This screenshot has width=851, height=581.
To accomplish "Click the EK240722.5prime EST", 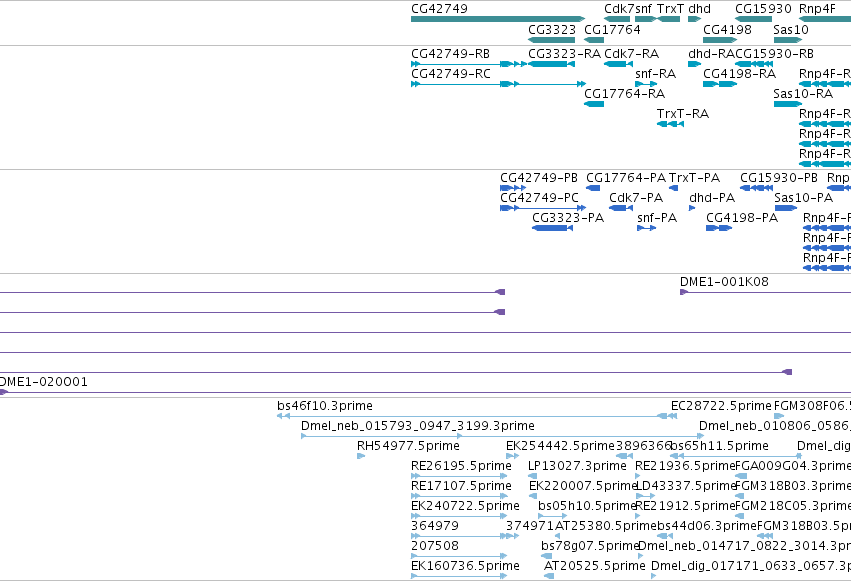I will [x=459, y=516].
